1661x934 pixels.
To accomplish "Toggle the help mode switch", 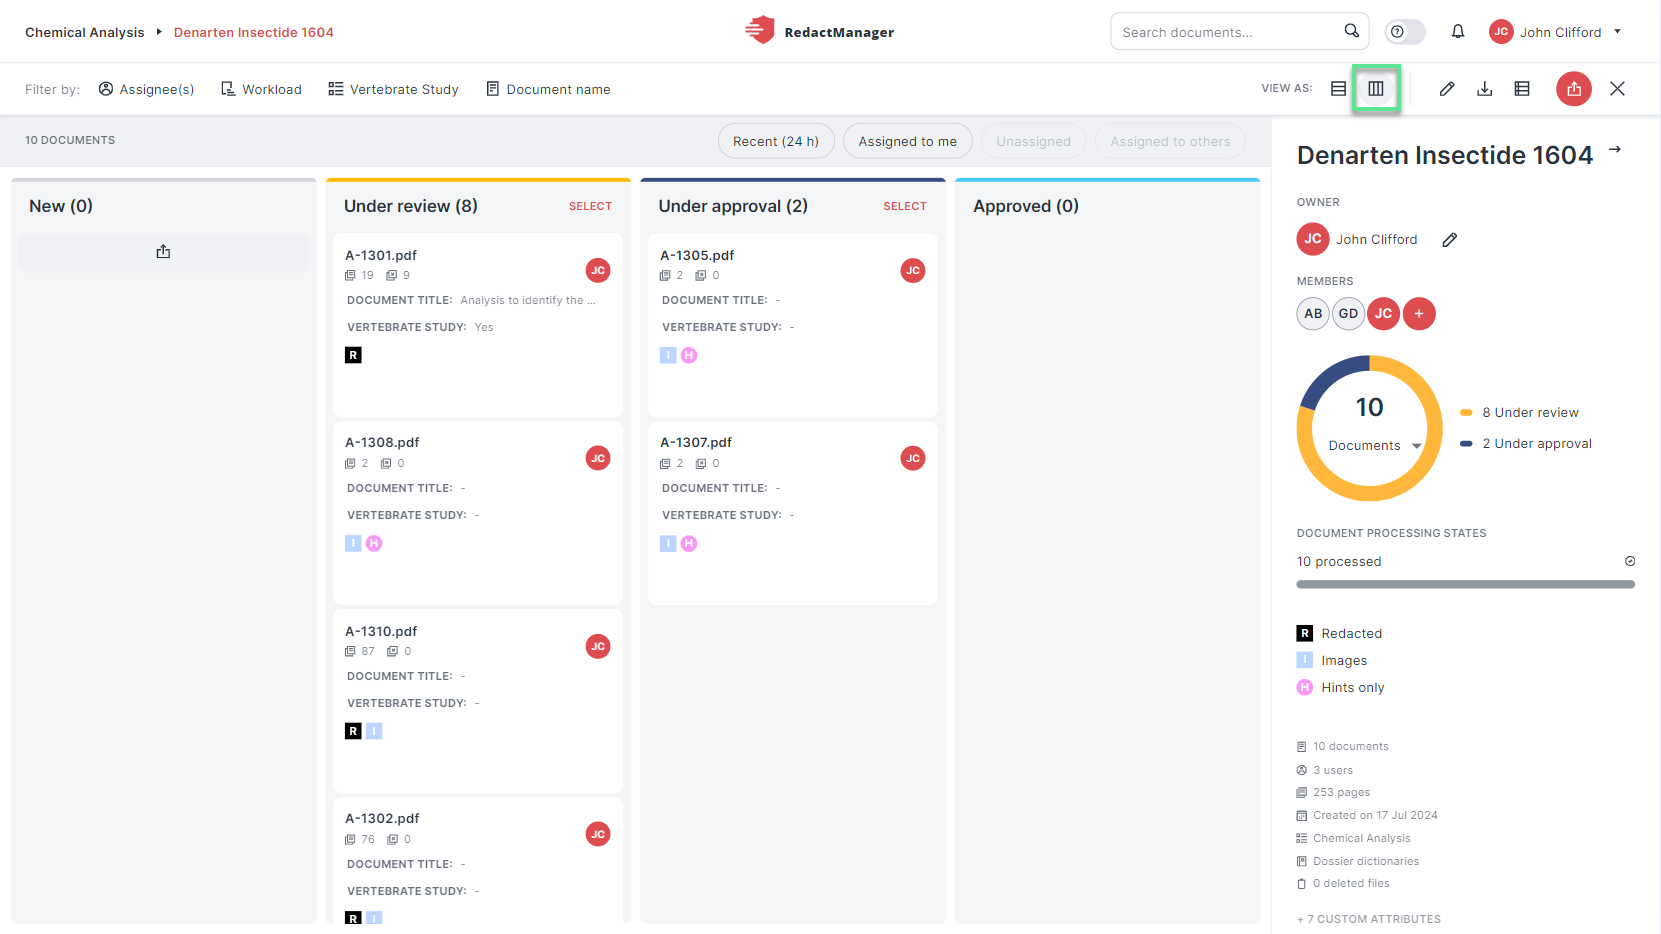I will (x=1405, y=32).
